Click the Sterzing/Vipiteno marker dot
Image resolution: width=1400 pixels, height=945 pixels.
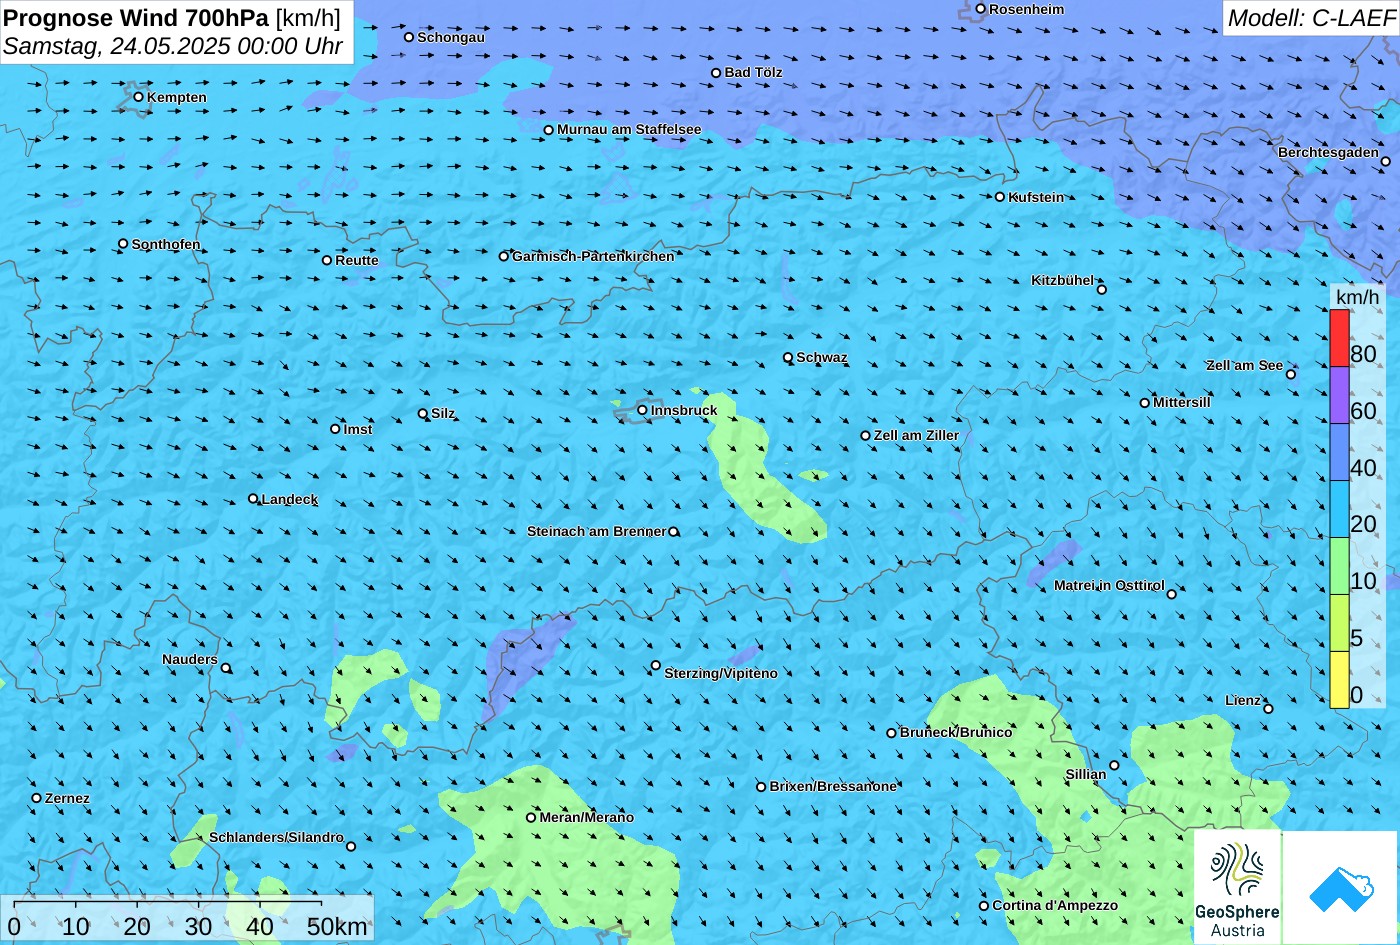coord(656,665)
